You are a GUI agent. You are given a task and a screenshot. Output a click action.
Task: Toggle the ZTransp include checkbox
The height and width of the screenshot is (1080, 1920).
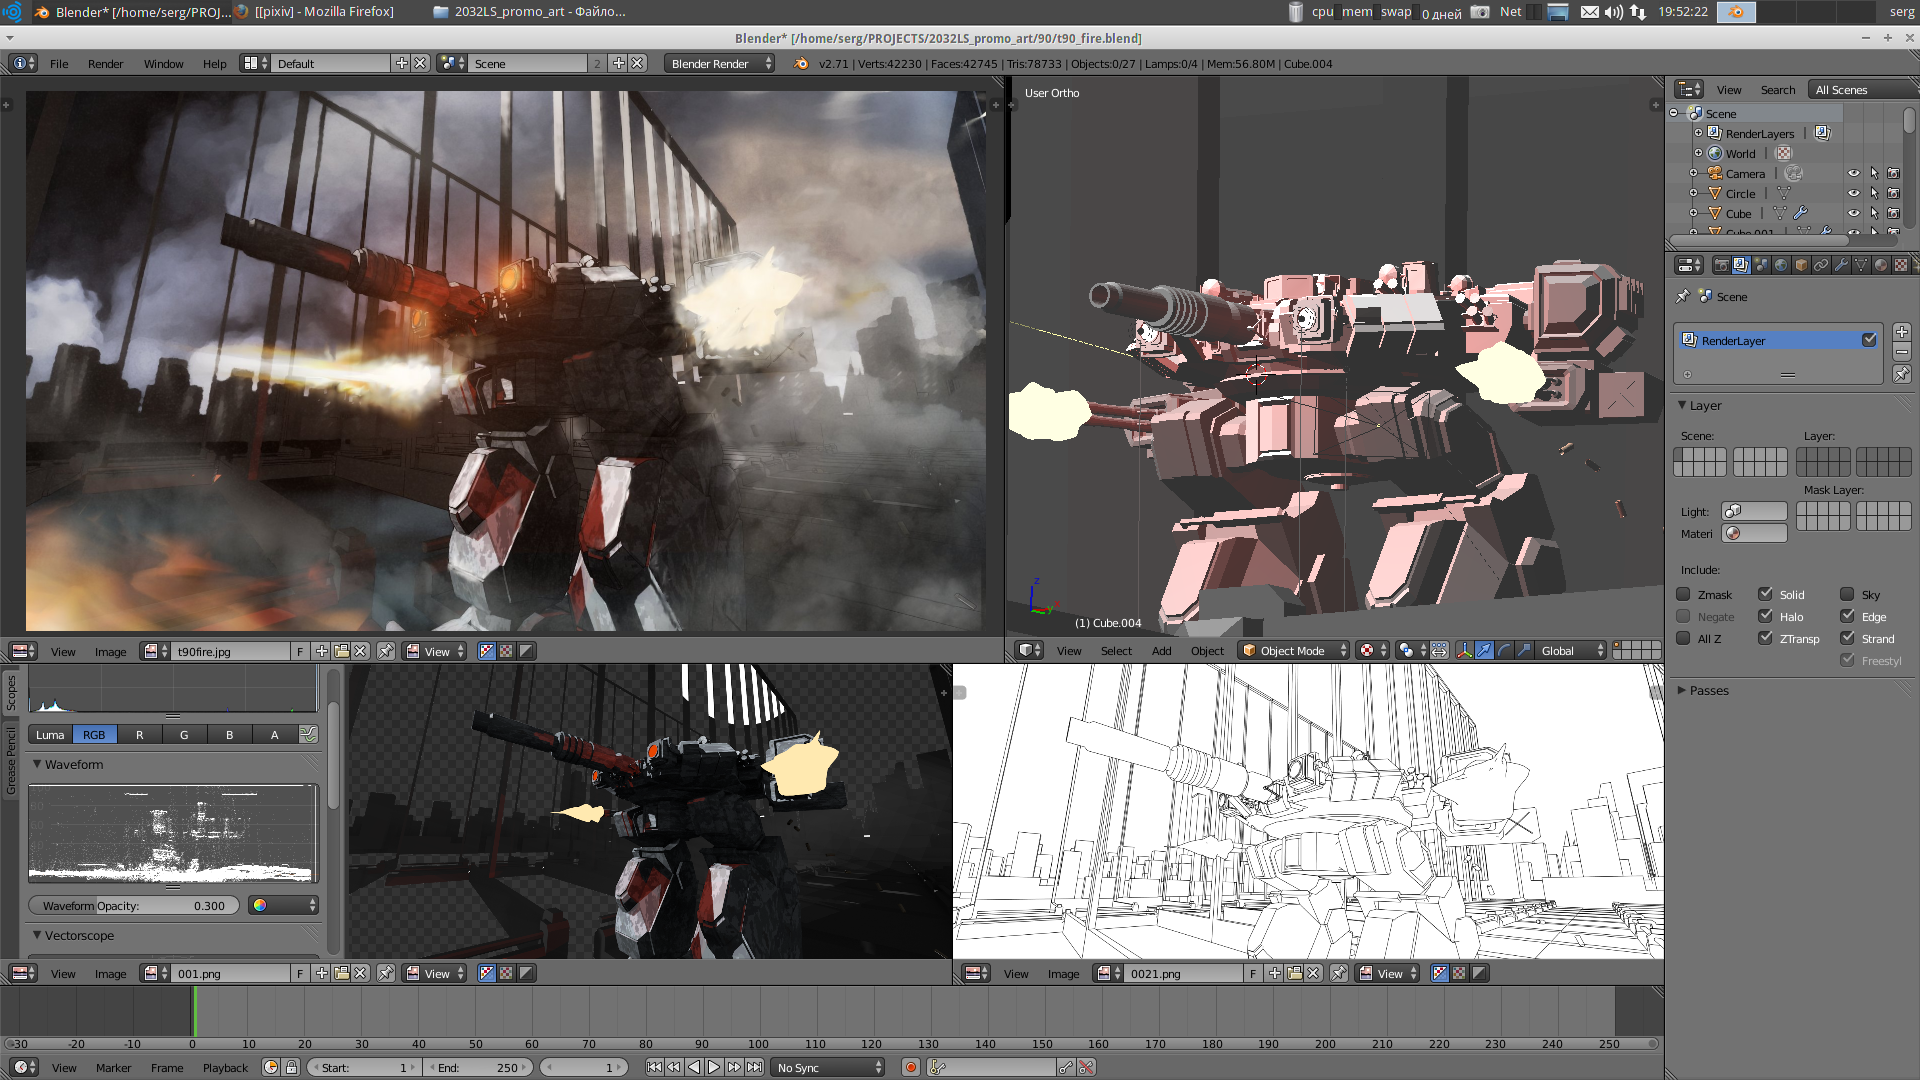click(x=1765, y=638)
